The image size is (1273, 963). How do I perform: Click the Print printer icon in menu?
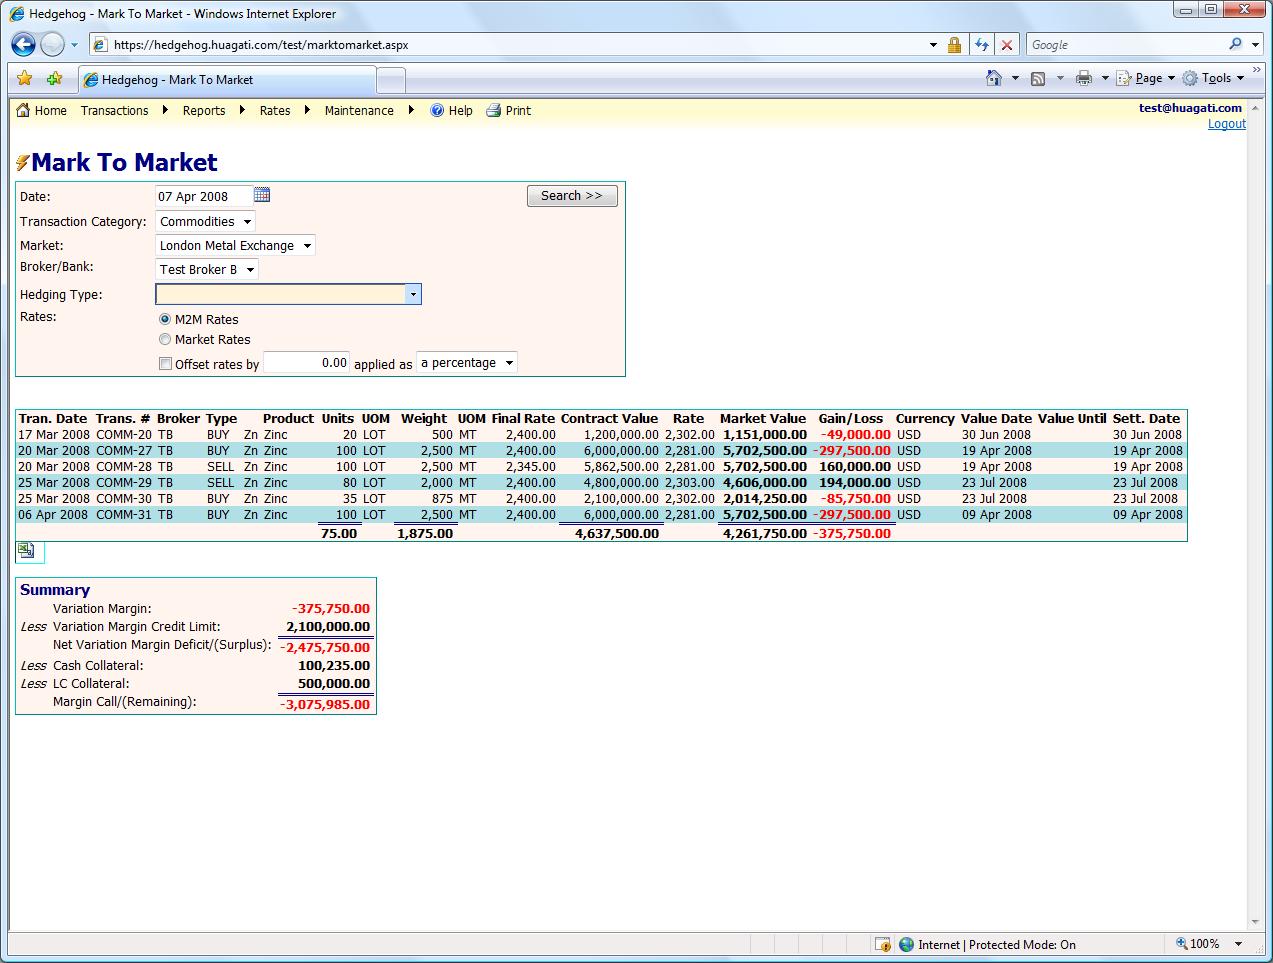pos(494,111)
